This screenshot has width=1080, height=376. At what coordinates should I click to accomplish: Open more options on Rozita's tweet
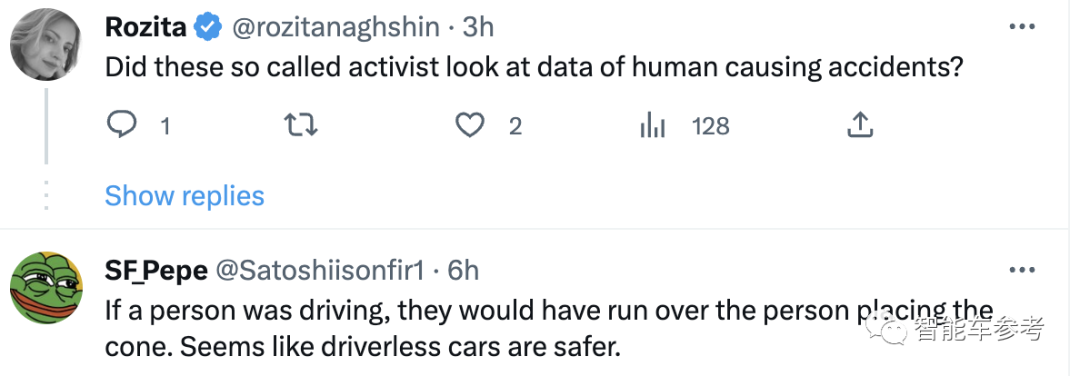tap(1022, 28)
